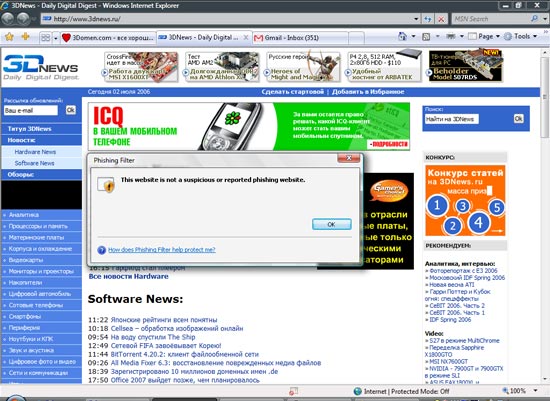Click the zoom magnifier icon in status bar
The height and width of the screenshot is (401, 550).
coord(505,391)
